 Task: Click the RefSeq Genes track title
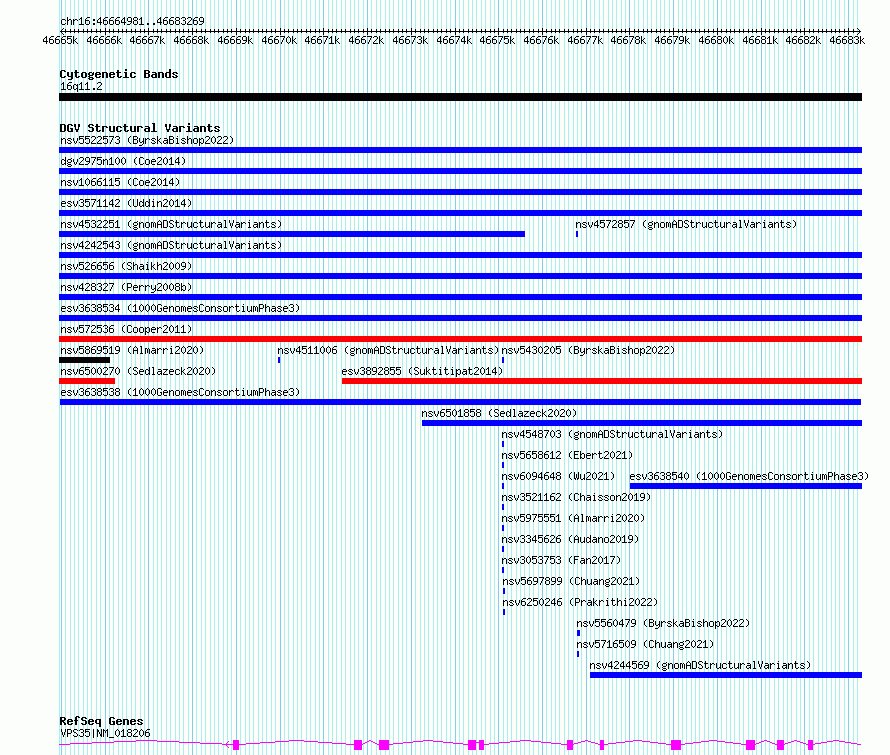pyautogui.click(x=101, y=721)
